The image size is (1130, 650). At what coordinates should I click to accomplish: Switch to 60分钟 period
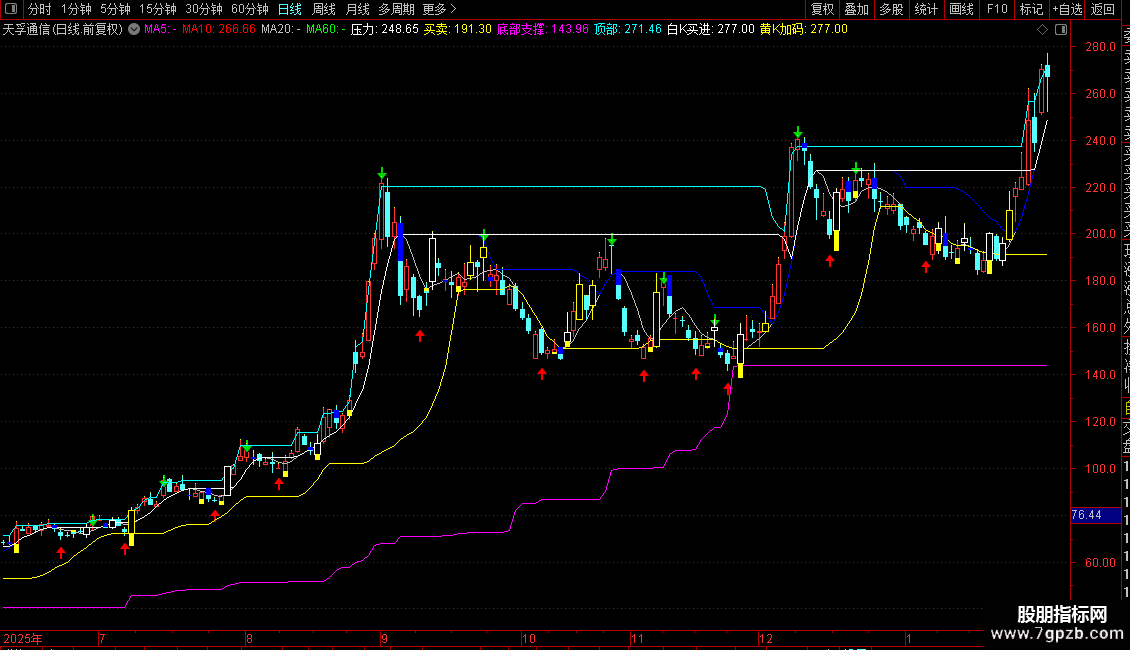click(x=250, y=9)
